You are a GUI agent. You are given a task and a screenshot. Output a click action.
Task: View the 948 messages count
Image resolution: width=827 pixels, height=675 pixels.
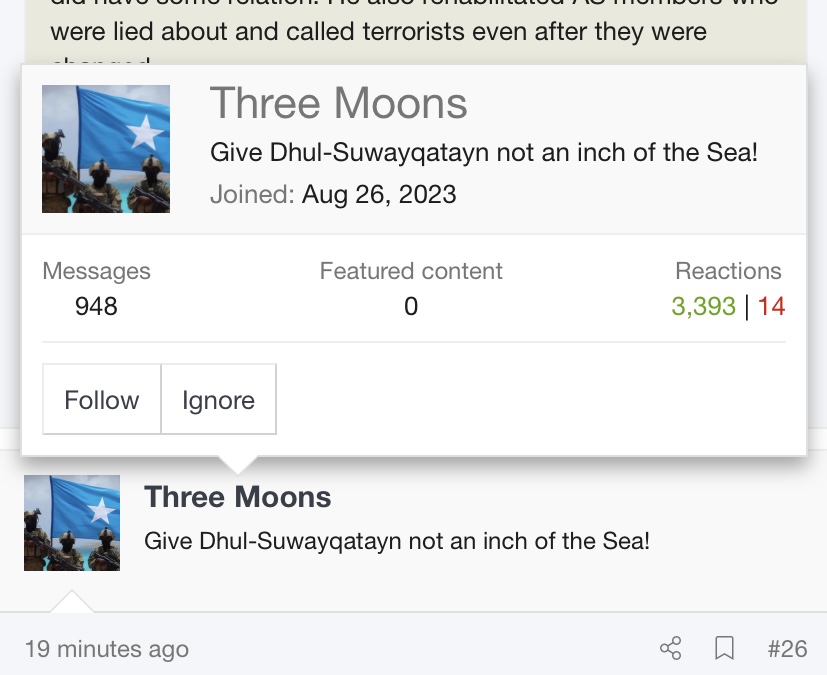tap(96, 306)
